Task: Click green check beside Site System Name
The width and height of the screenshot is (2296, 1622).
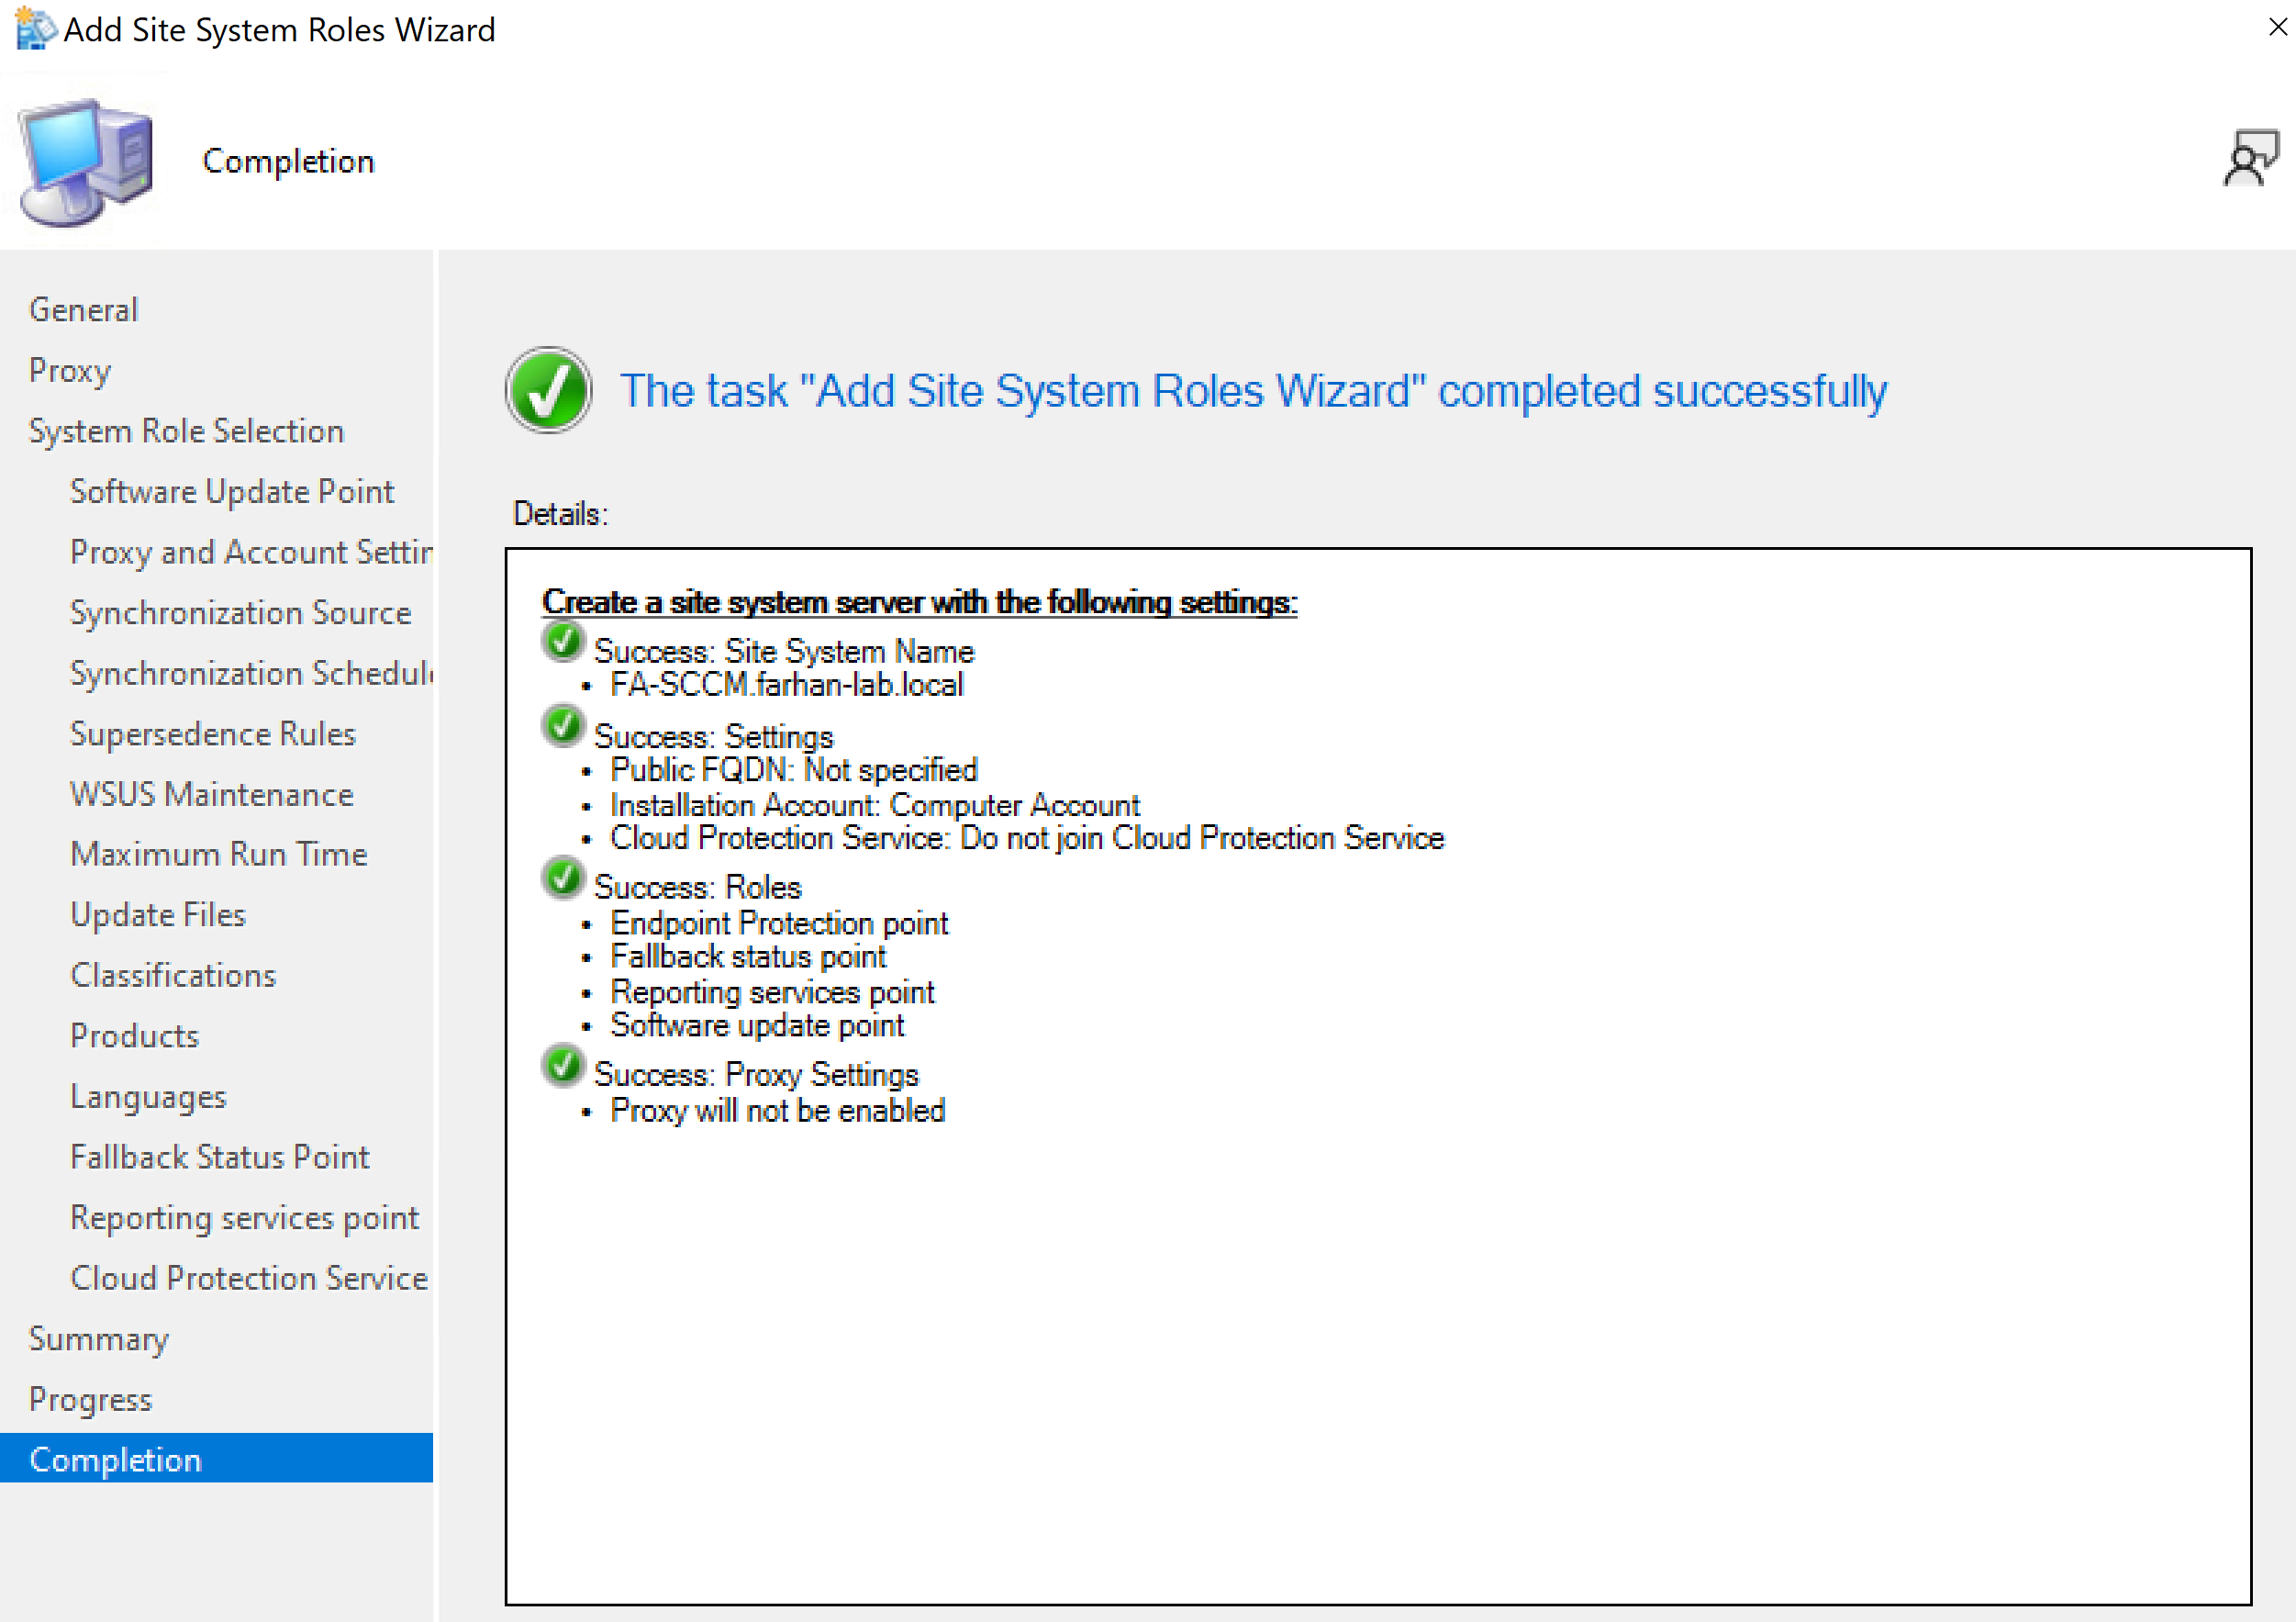Action: [563, 642]
